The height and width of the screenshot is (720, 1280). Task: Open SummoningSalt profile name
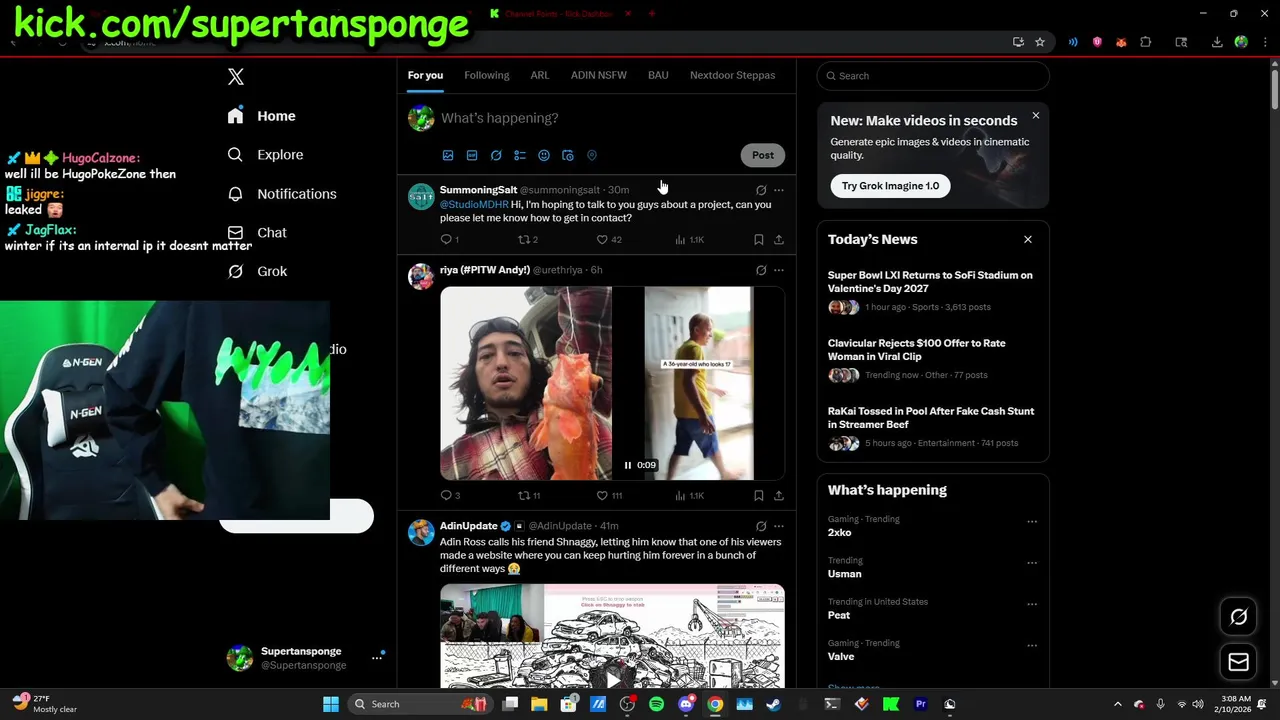click(478, 190)
